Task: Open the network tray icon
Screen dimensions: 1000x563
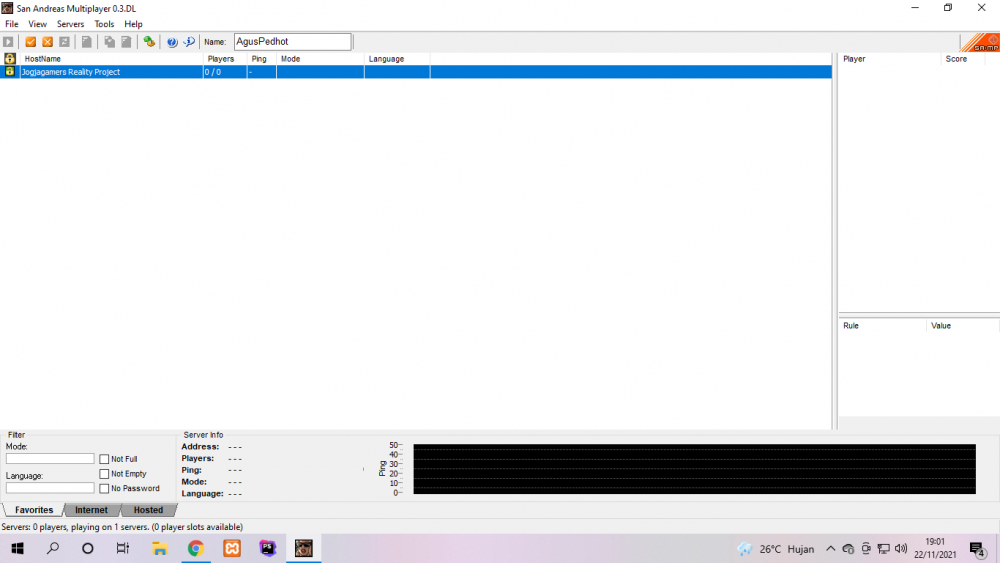Action: 883,549
